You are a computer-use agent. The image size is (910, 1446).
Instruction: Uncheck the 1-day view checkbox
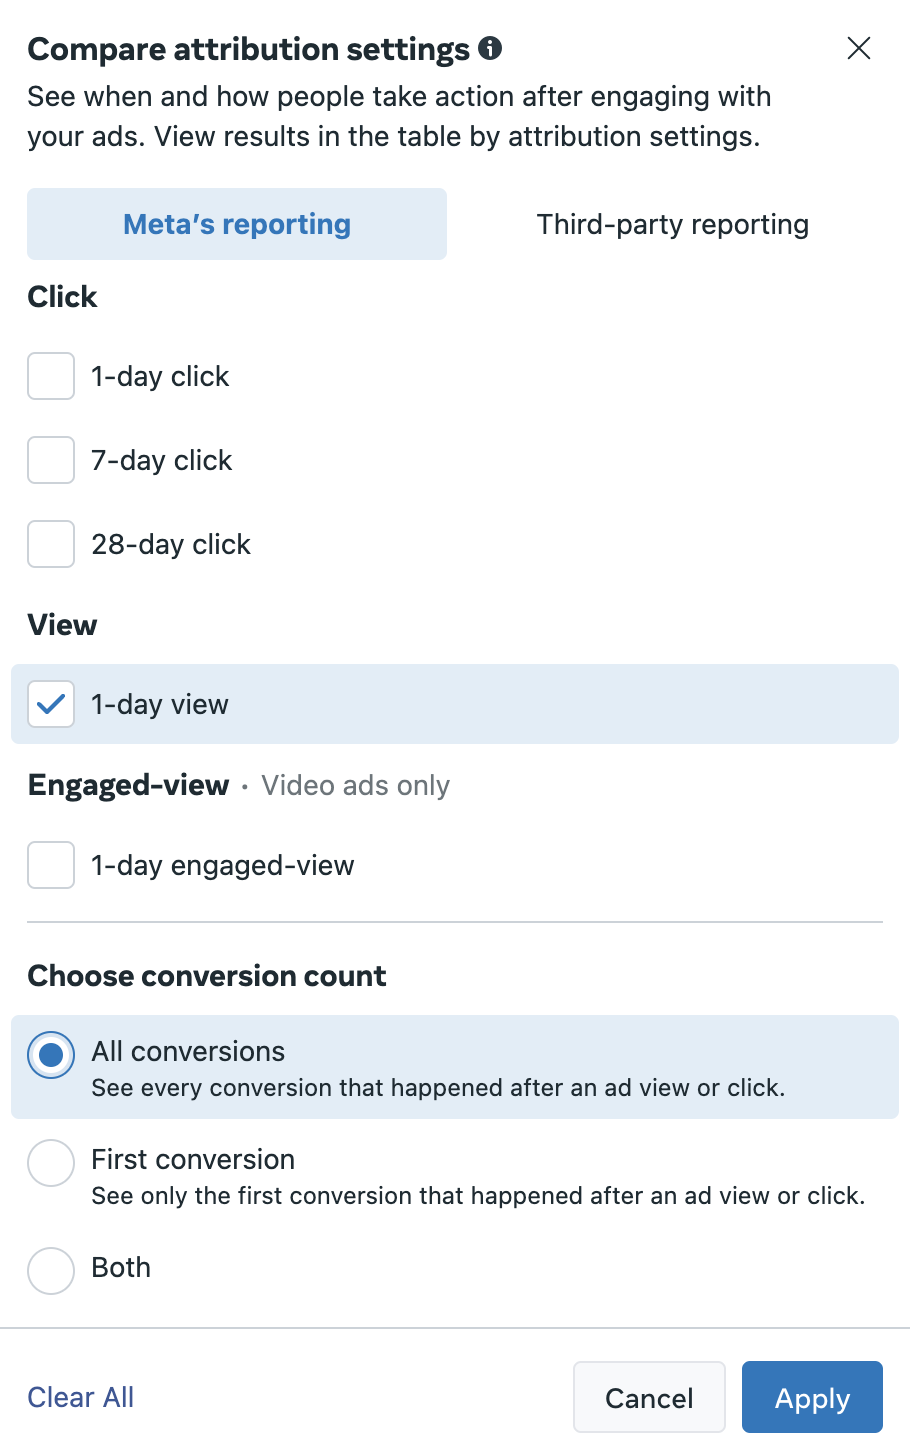click(x=51, y=704)
